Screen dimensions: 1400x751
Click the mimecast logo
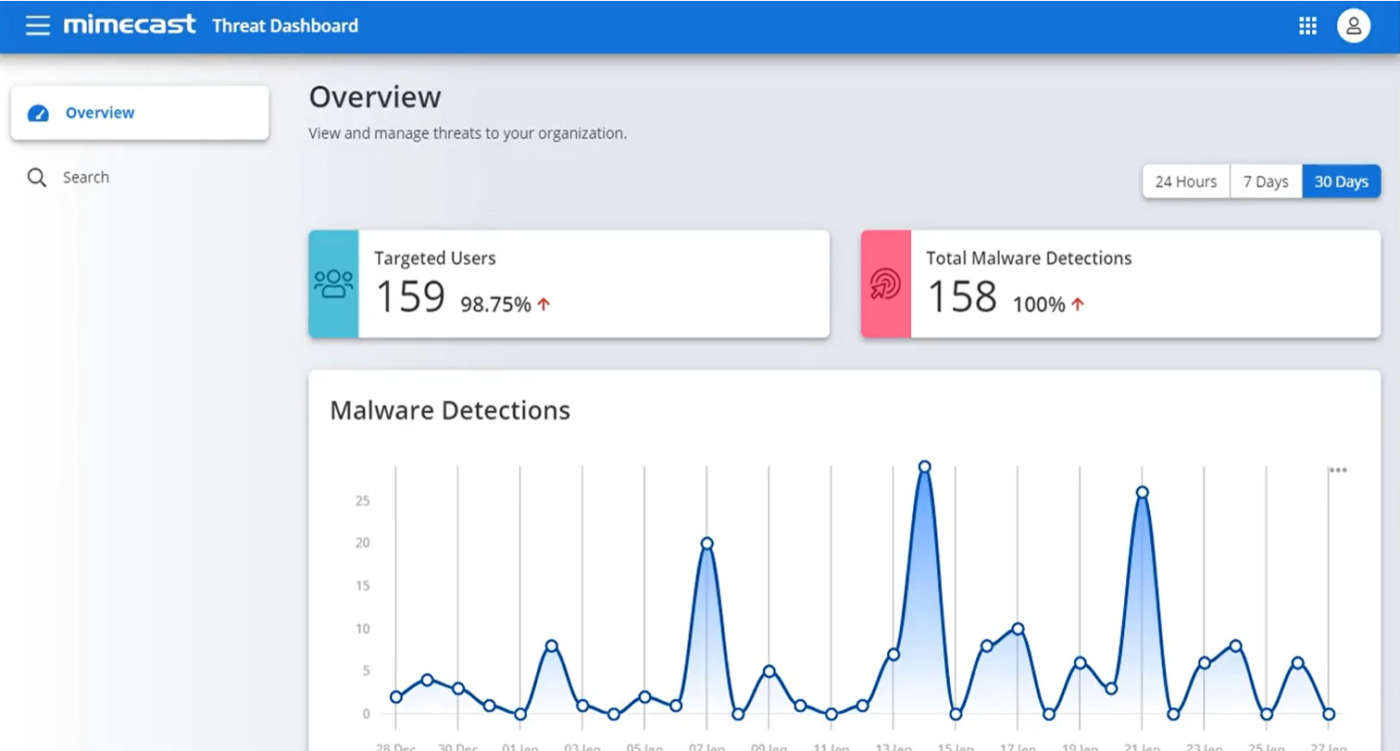129,26
